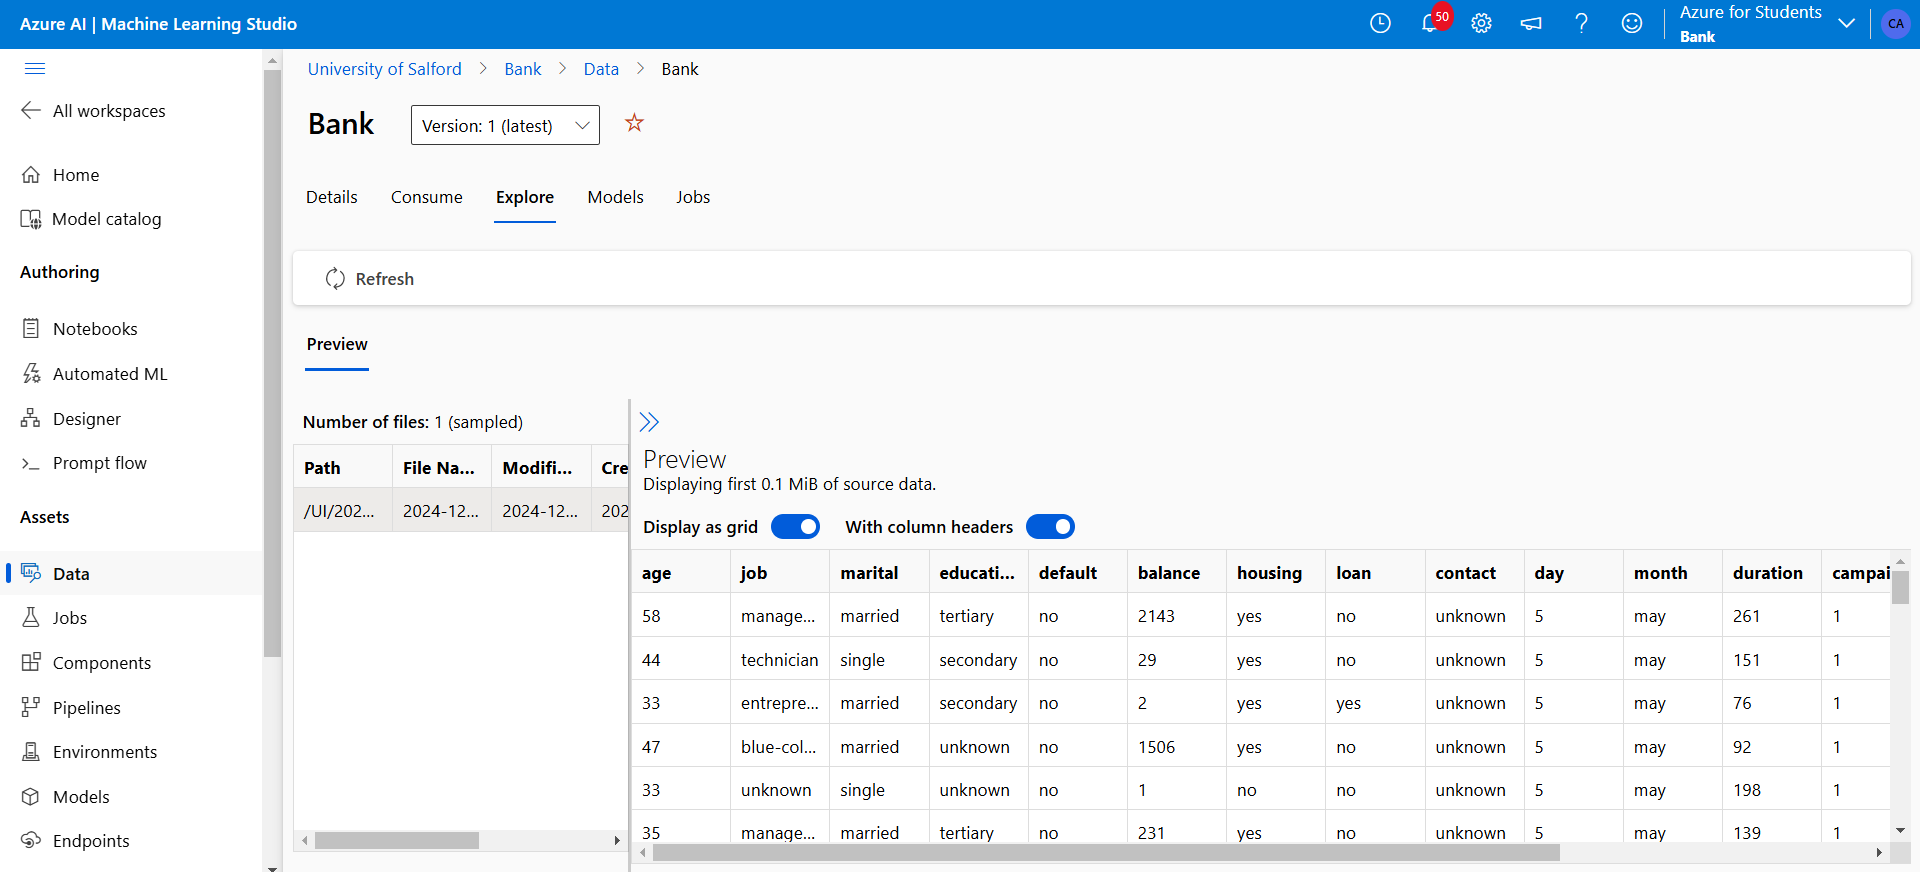This screenshot has width=1920, height=872.
Task: Select the Preview sub-tab
Action: tap(337, 344)
